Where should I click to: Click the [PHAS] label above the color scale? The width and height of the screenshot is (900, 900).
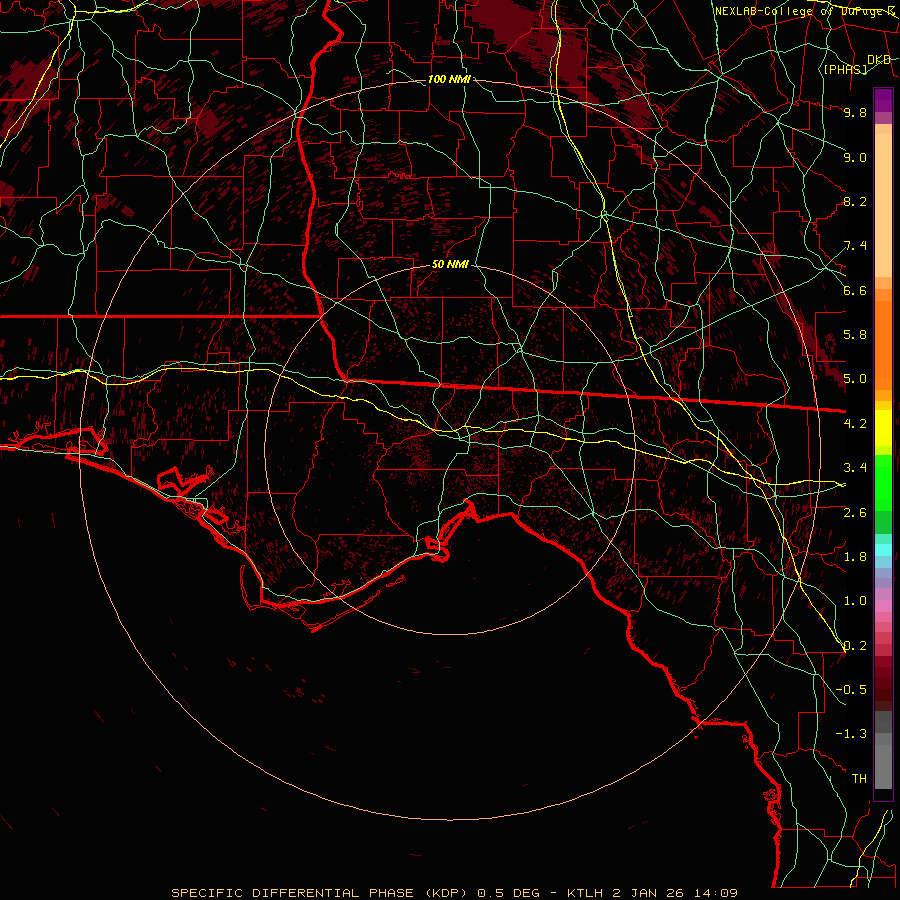tap(845, 69)
